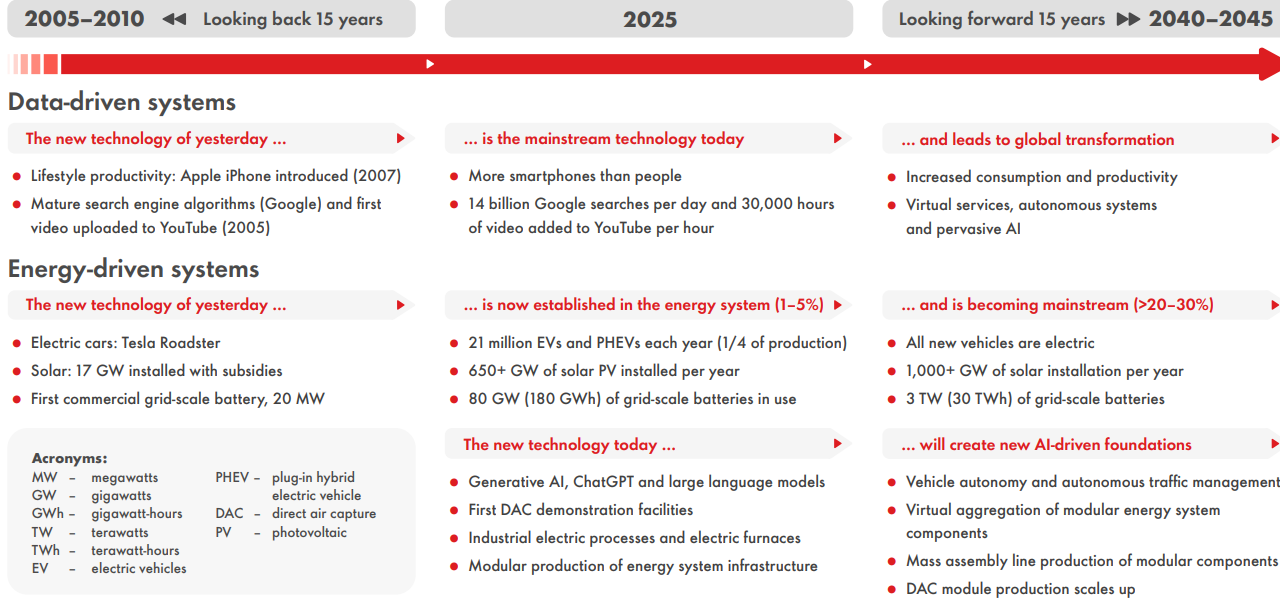1280x603 pixels.
Task: Click the 'EV – electric vehicles' acronym entry
Action: tap(109, 568)
